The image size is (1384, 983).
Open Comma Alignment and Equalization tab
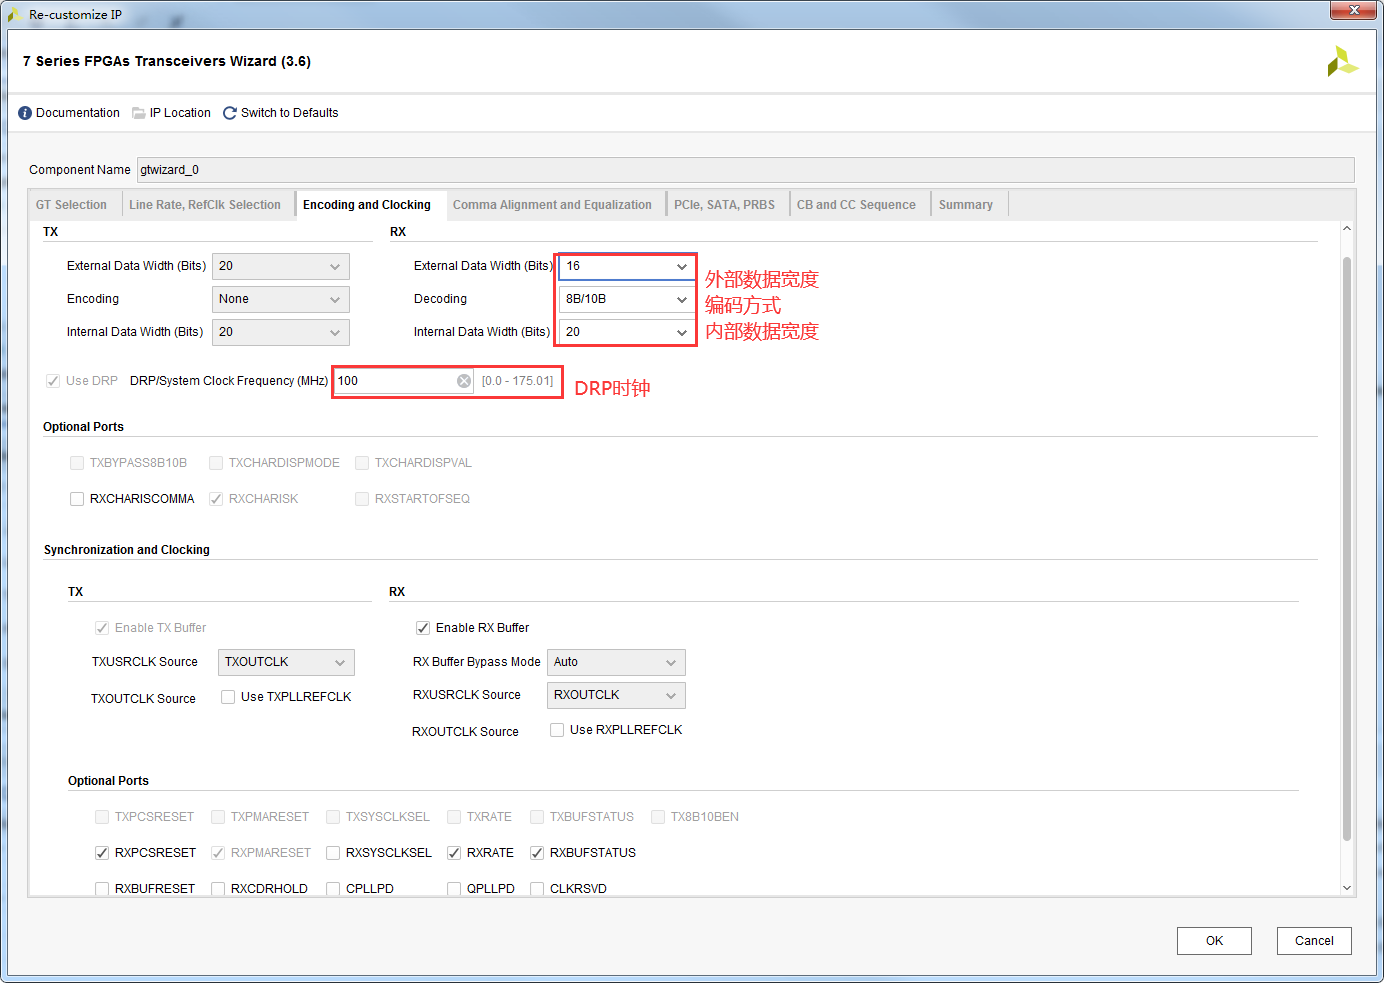552,205
